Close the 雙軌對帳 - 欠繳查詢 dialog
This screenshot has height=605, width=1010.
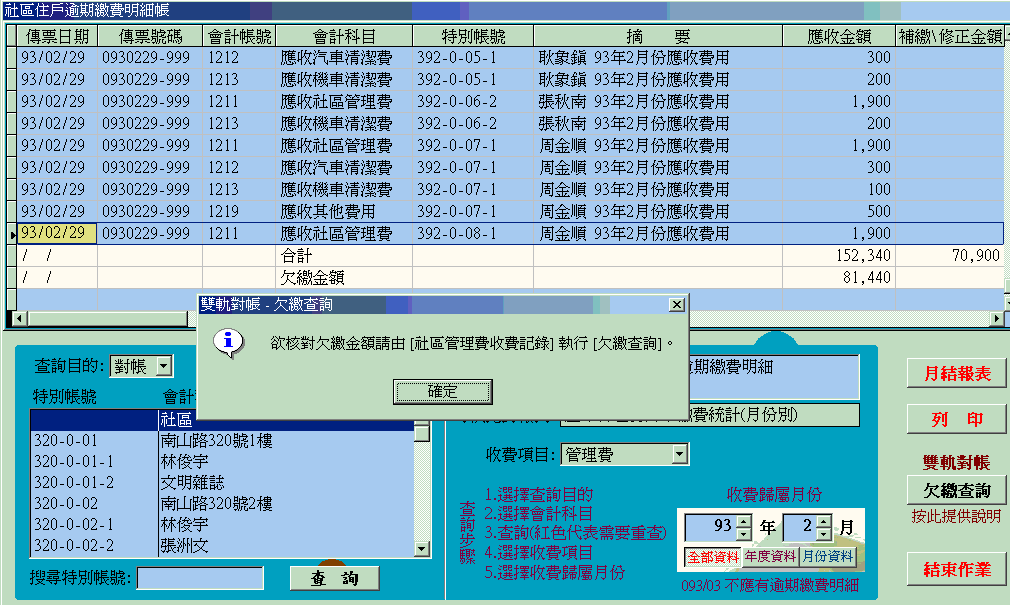(x=676, y=304)
